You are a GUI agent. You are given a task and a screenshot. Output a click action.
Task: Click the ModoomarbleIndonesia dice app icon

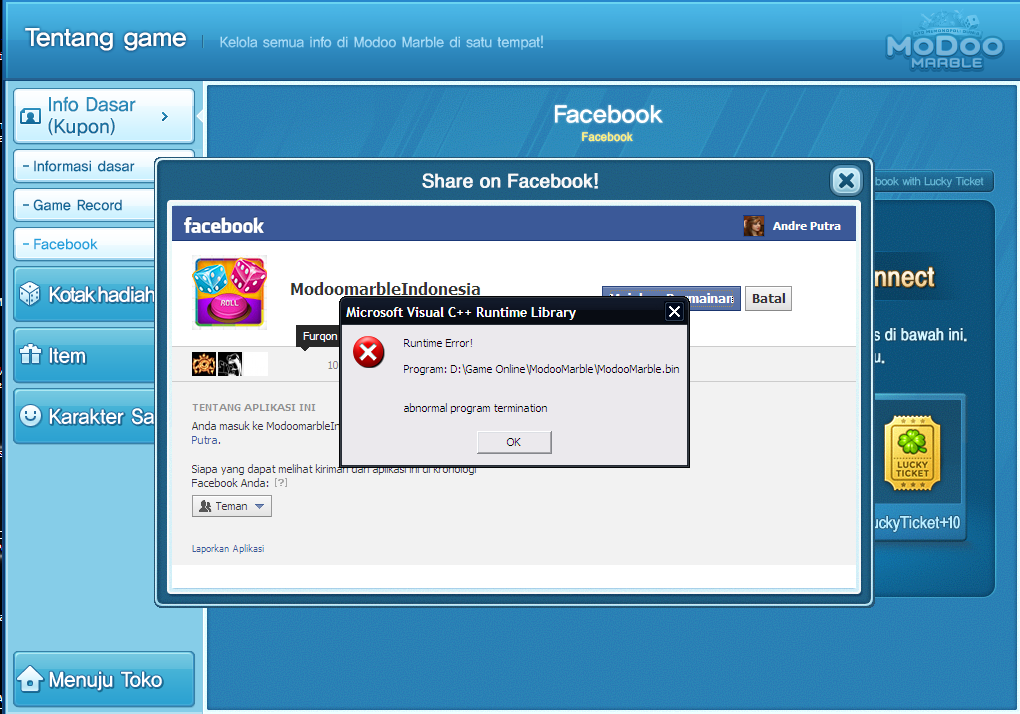click(x=230, y=292)
